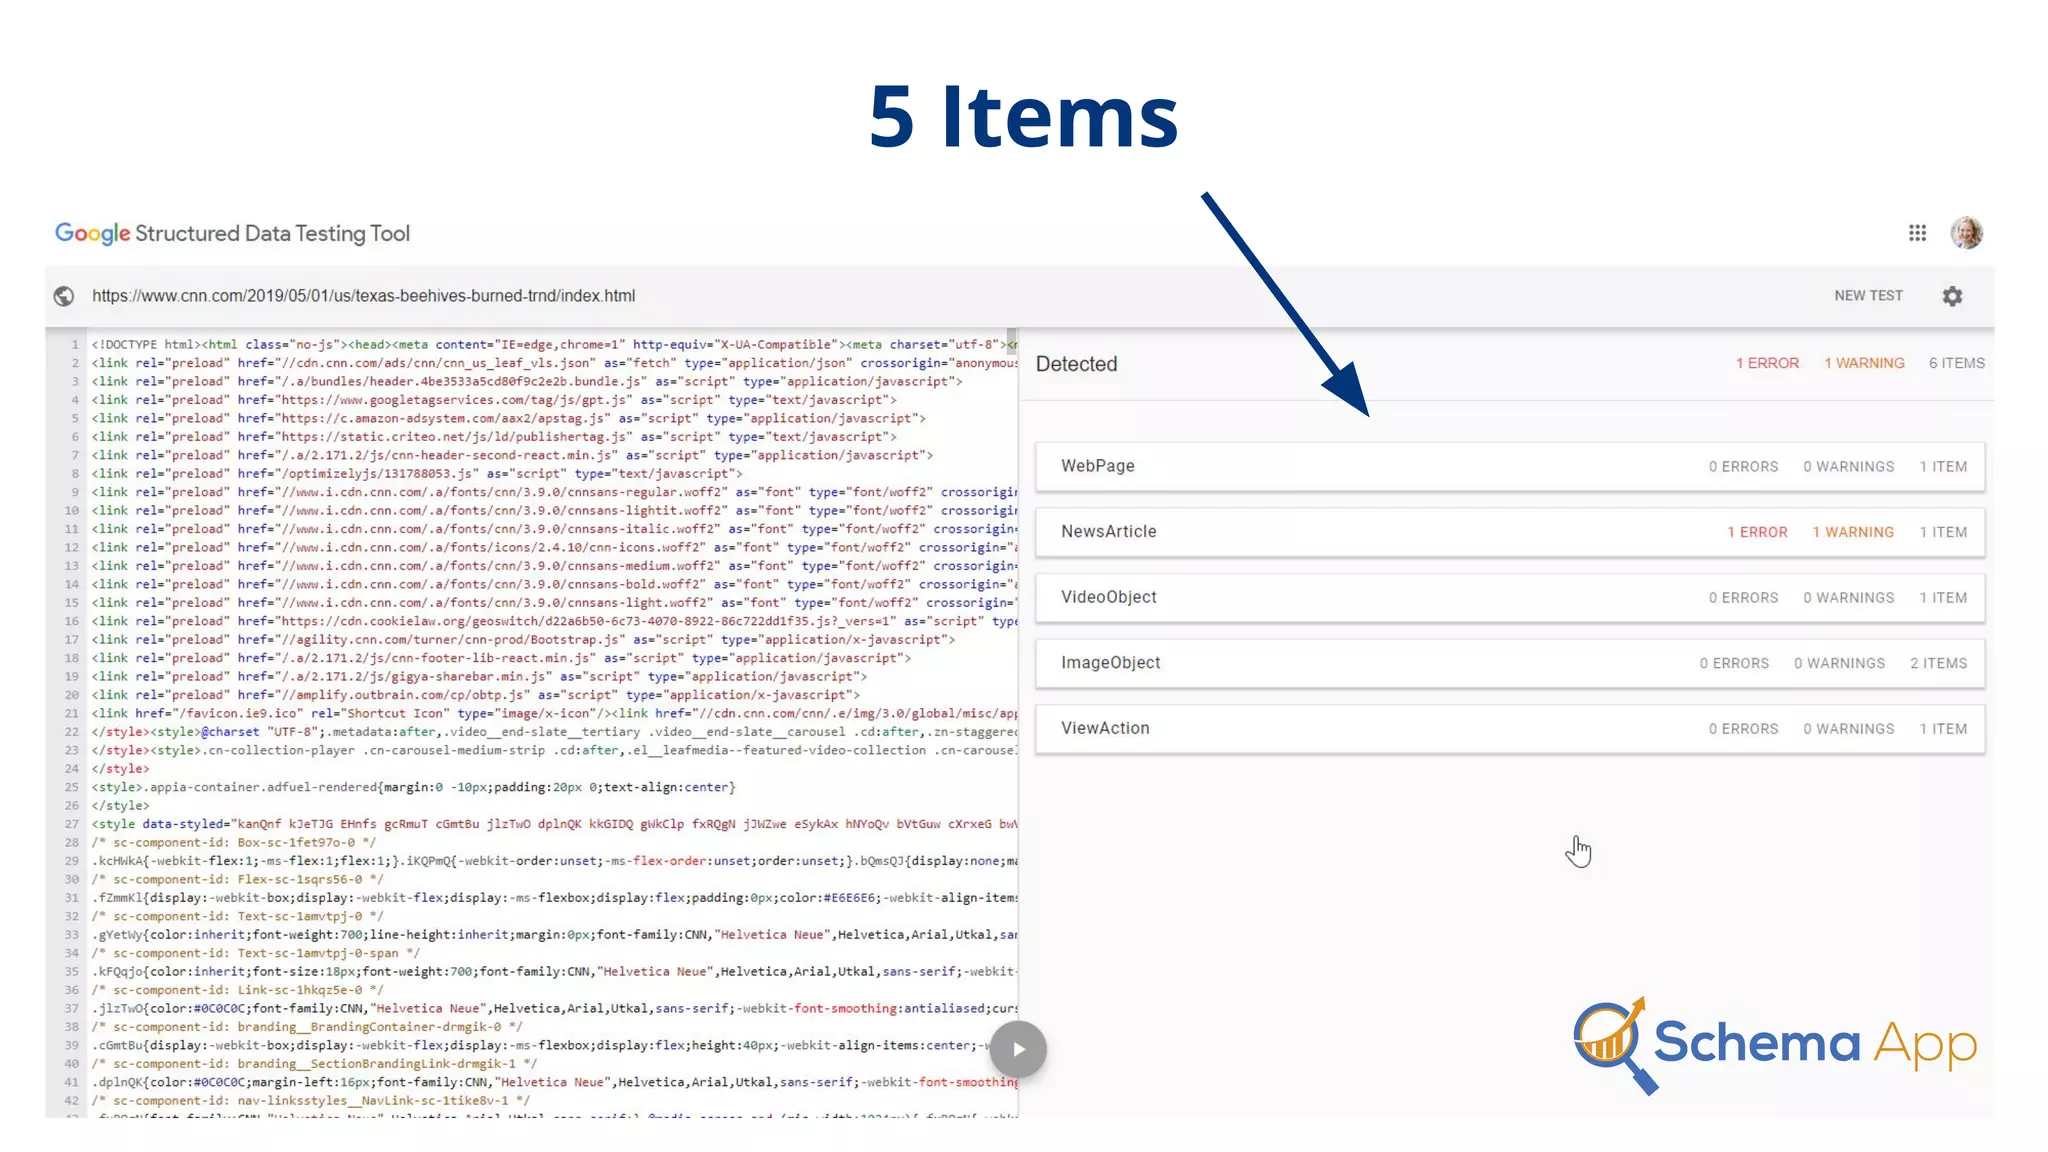
Task: Click code line 2 linking cnn_us_leaf_vls.json
Action: click(x=554, y=363)
